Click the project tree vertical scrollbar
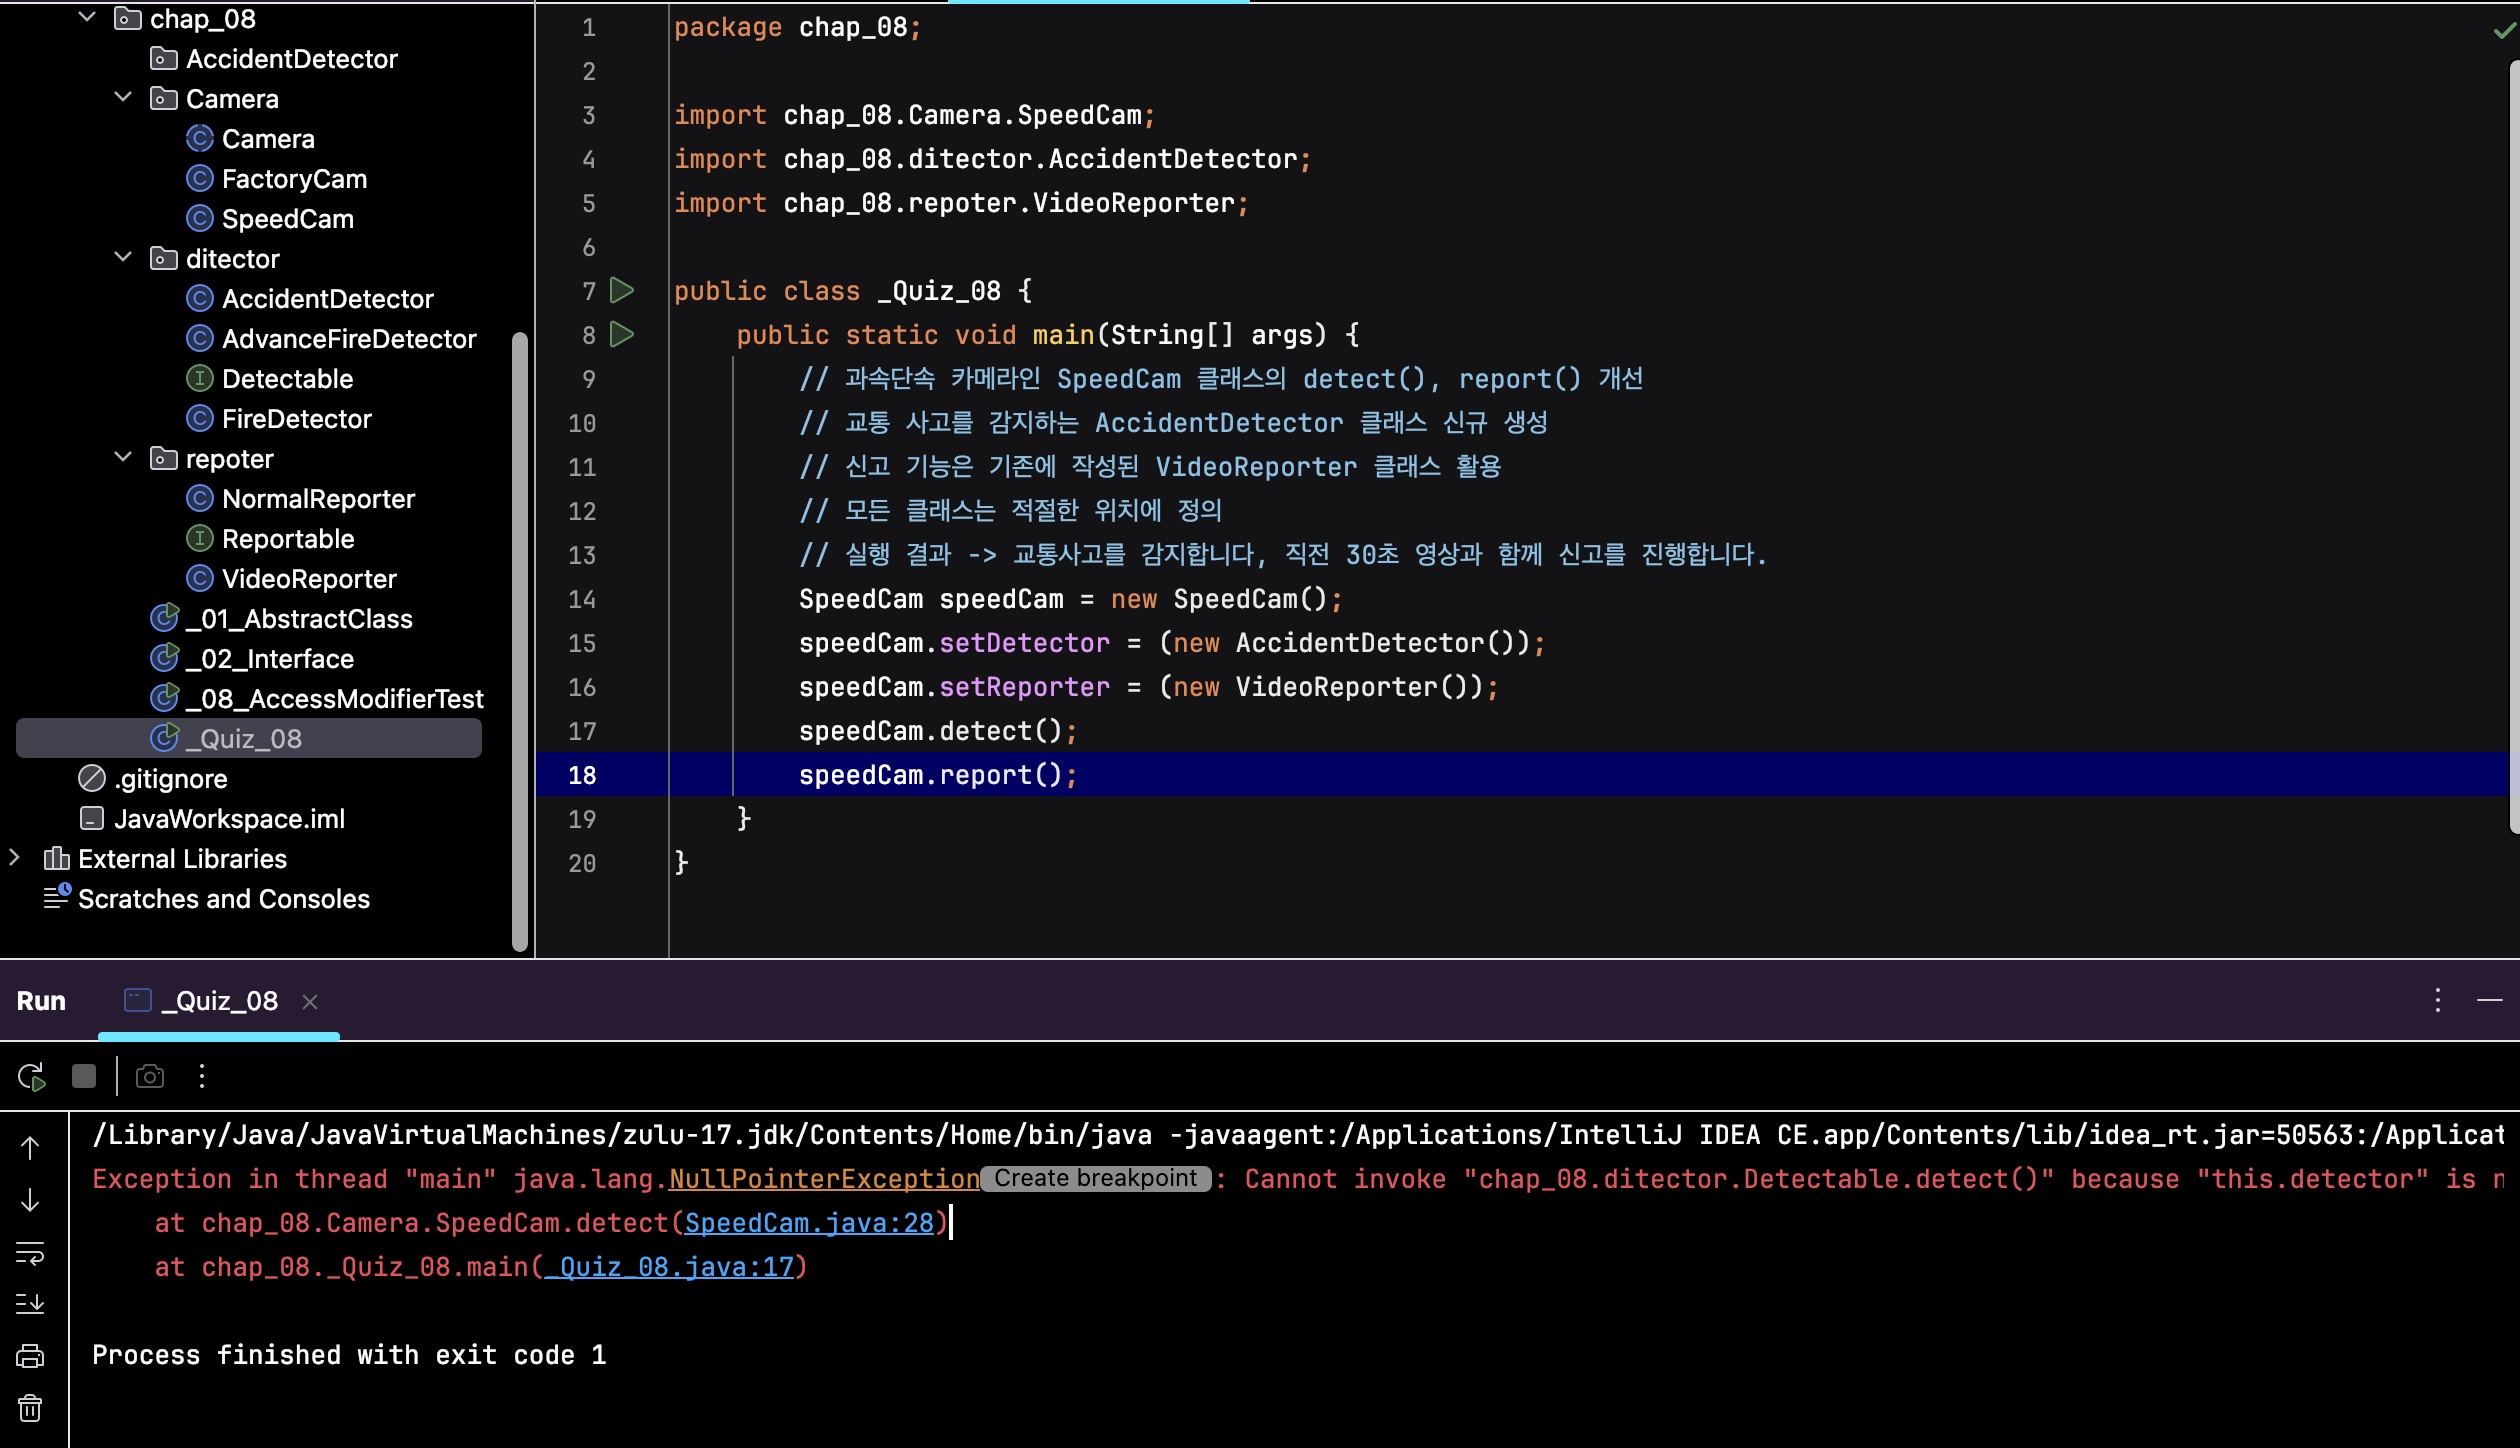Screen dimensions: 2520x1448 tap(519, 640)
